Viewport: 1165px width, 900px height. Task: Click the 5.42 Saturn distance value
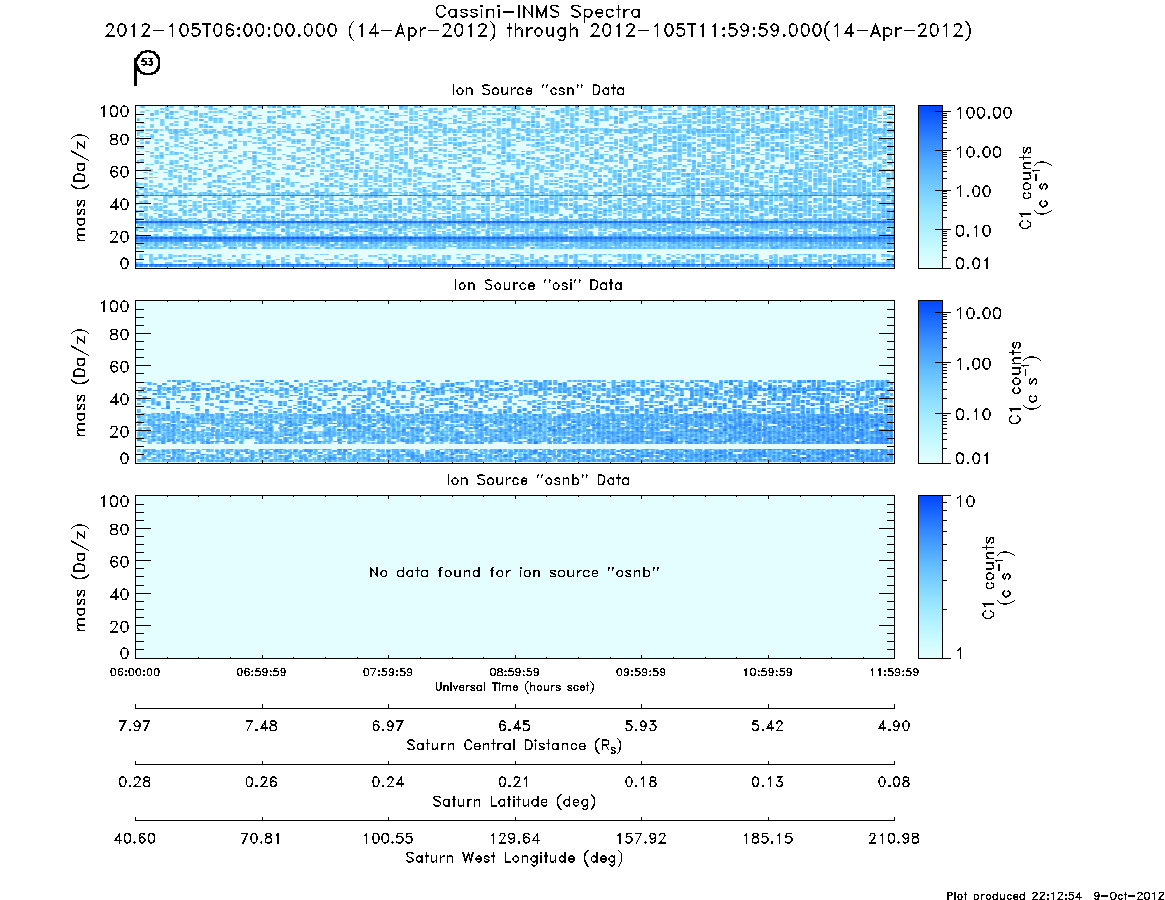point(768,726)
